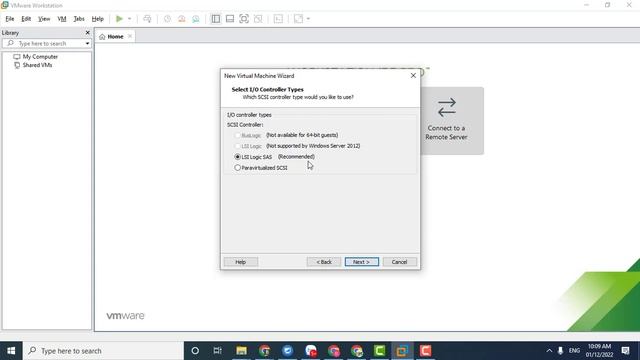Click the red recorder taskbar icon
Image resolution: width=640 pixels, height=360 pixels.
(x=425, y=351)
